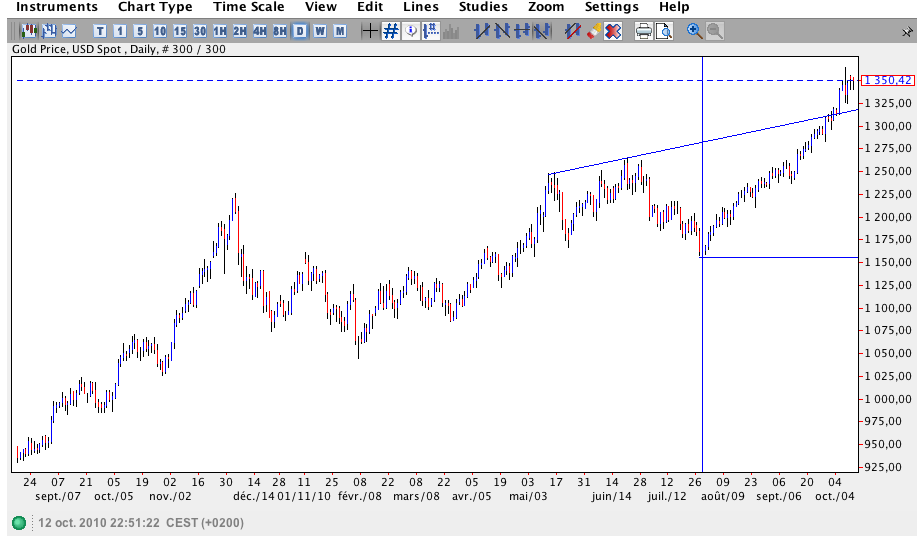Expand the Time Scale menu
This screenshot has width=917, height=543.
pos(248,7)
